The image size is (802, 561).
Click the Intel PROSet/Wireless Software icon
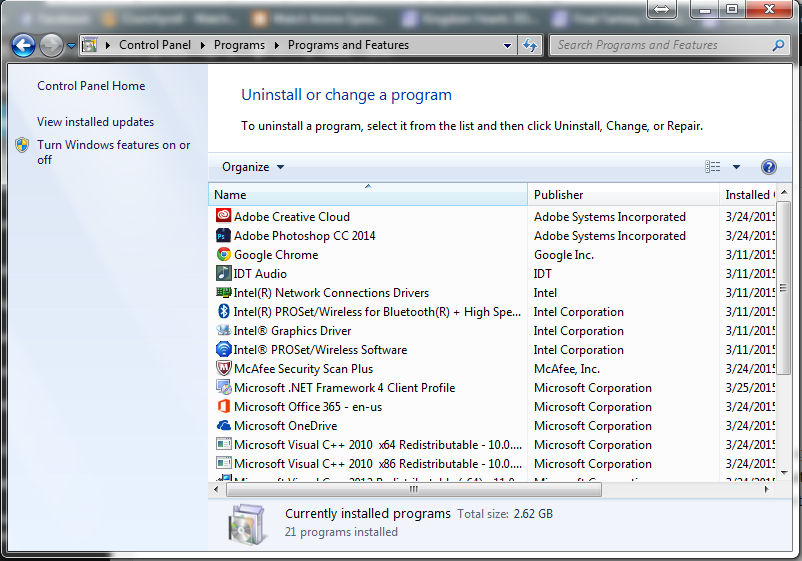224,349
